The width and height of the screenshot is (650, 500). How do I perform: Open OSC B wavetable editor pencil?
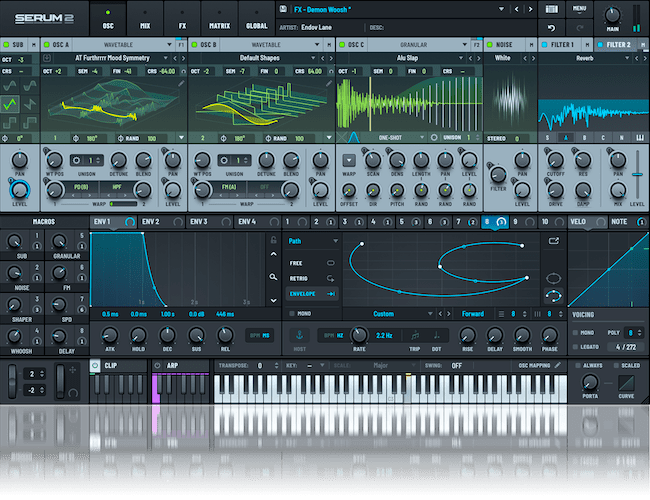click(x=329, y=84)
